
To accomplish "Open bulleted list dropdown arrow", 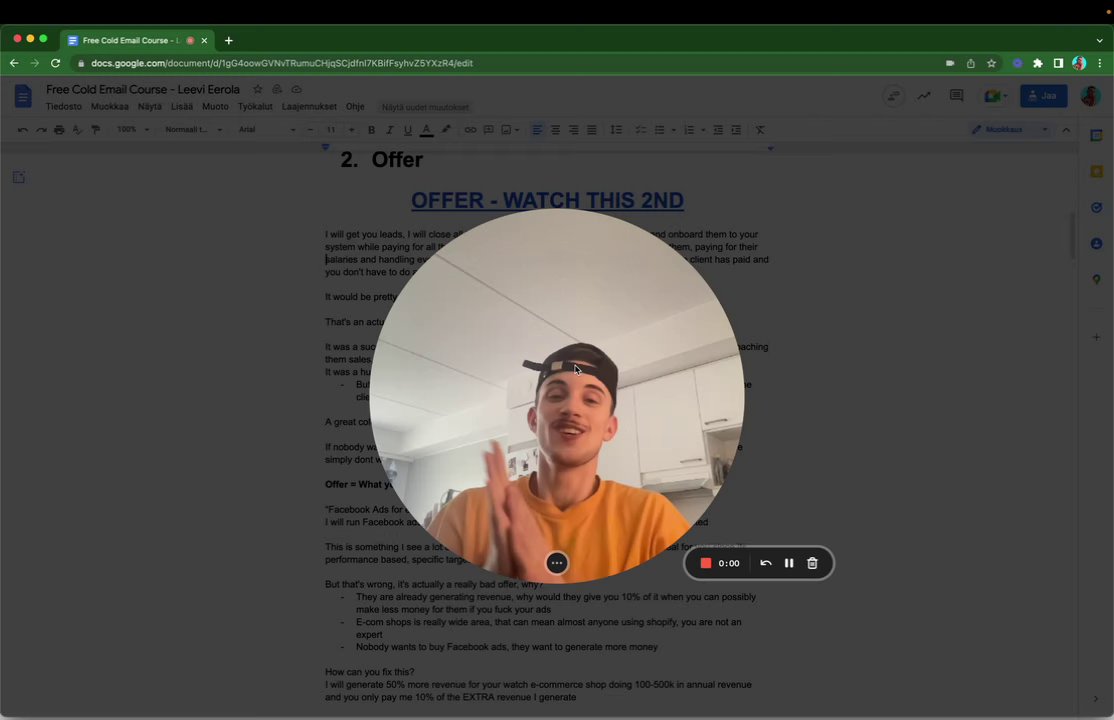I will [x=674, y=130].
